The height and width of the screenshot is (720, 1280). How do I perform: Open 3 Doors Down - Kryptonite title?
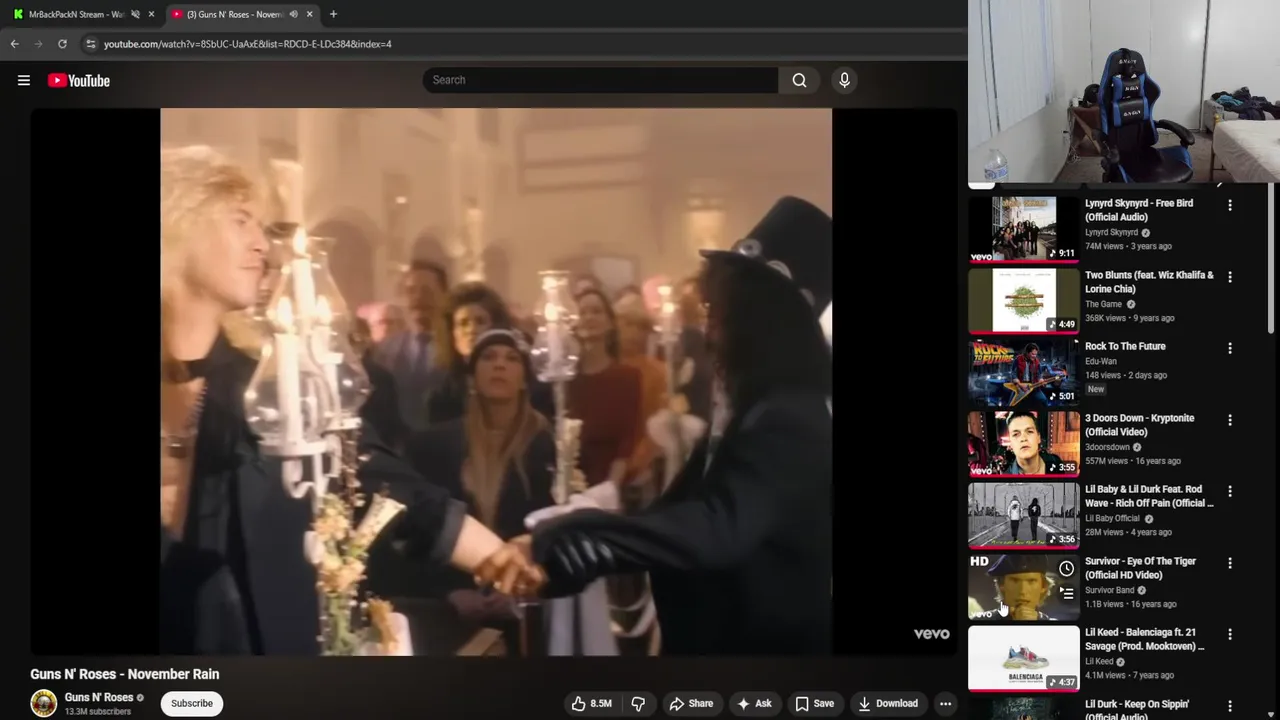[1139, 425]
